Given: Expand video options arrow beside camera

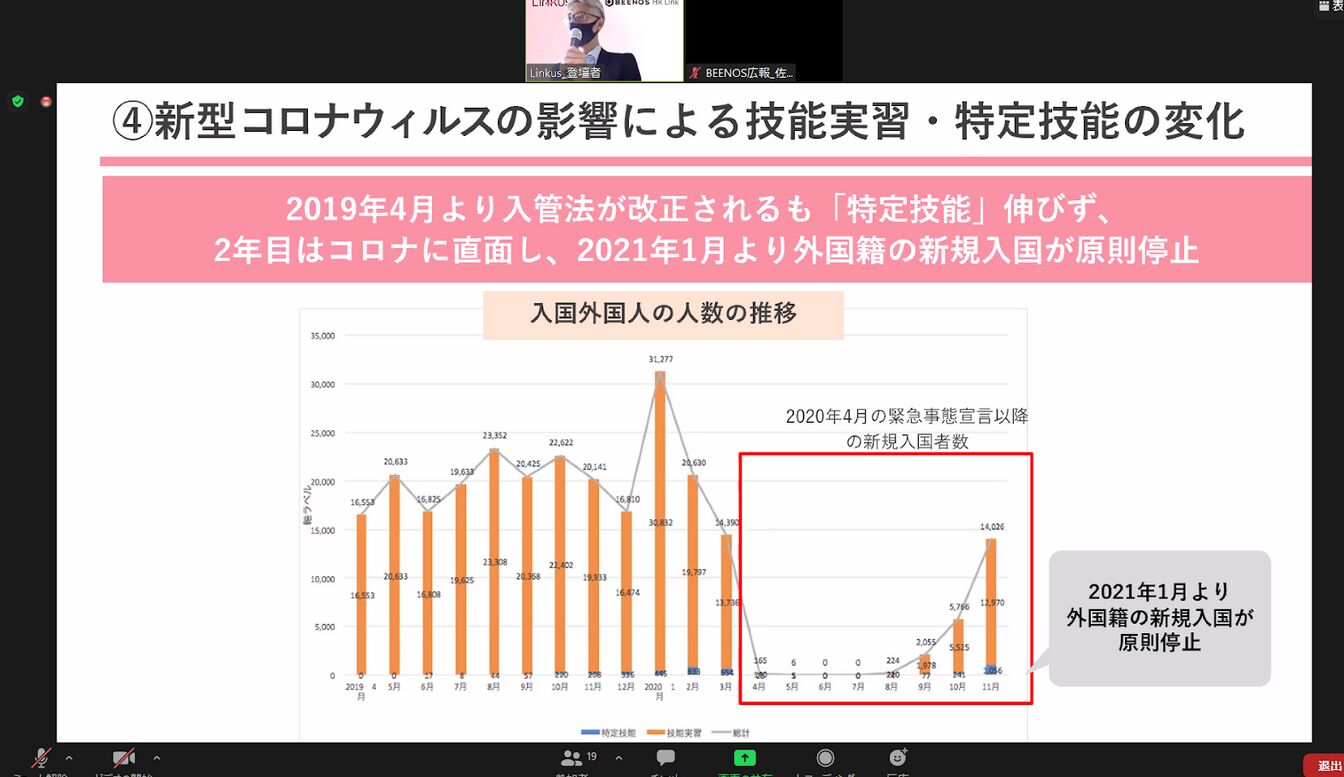Looking at the screenshot, I should pyautogui.click(x=156, y=758).
